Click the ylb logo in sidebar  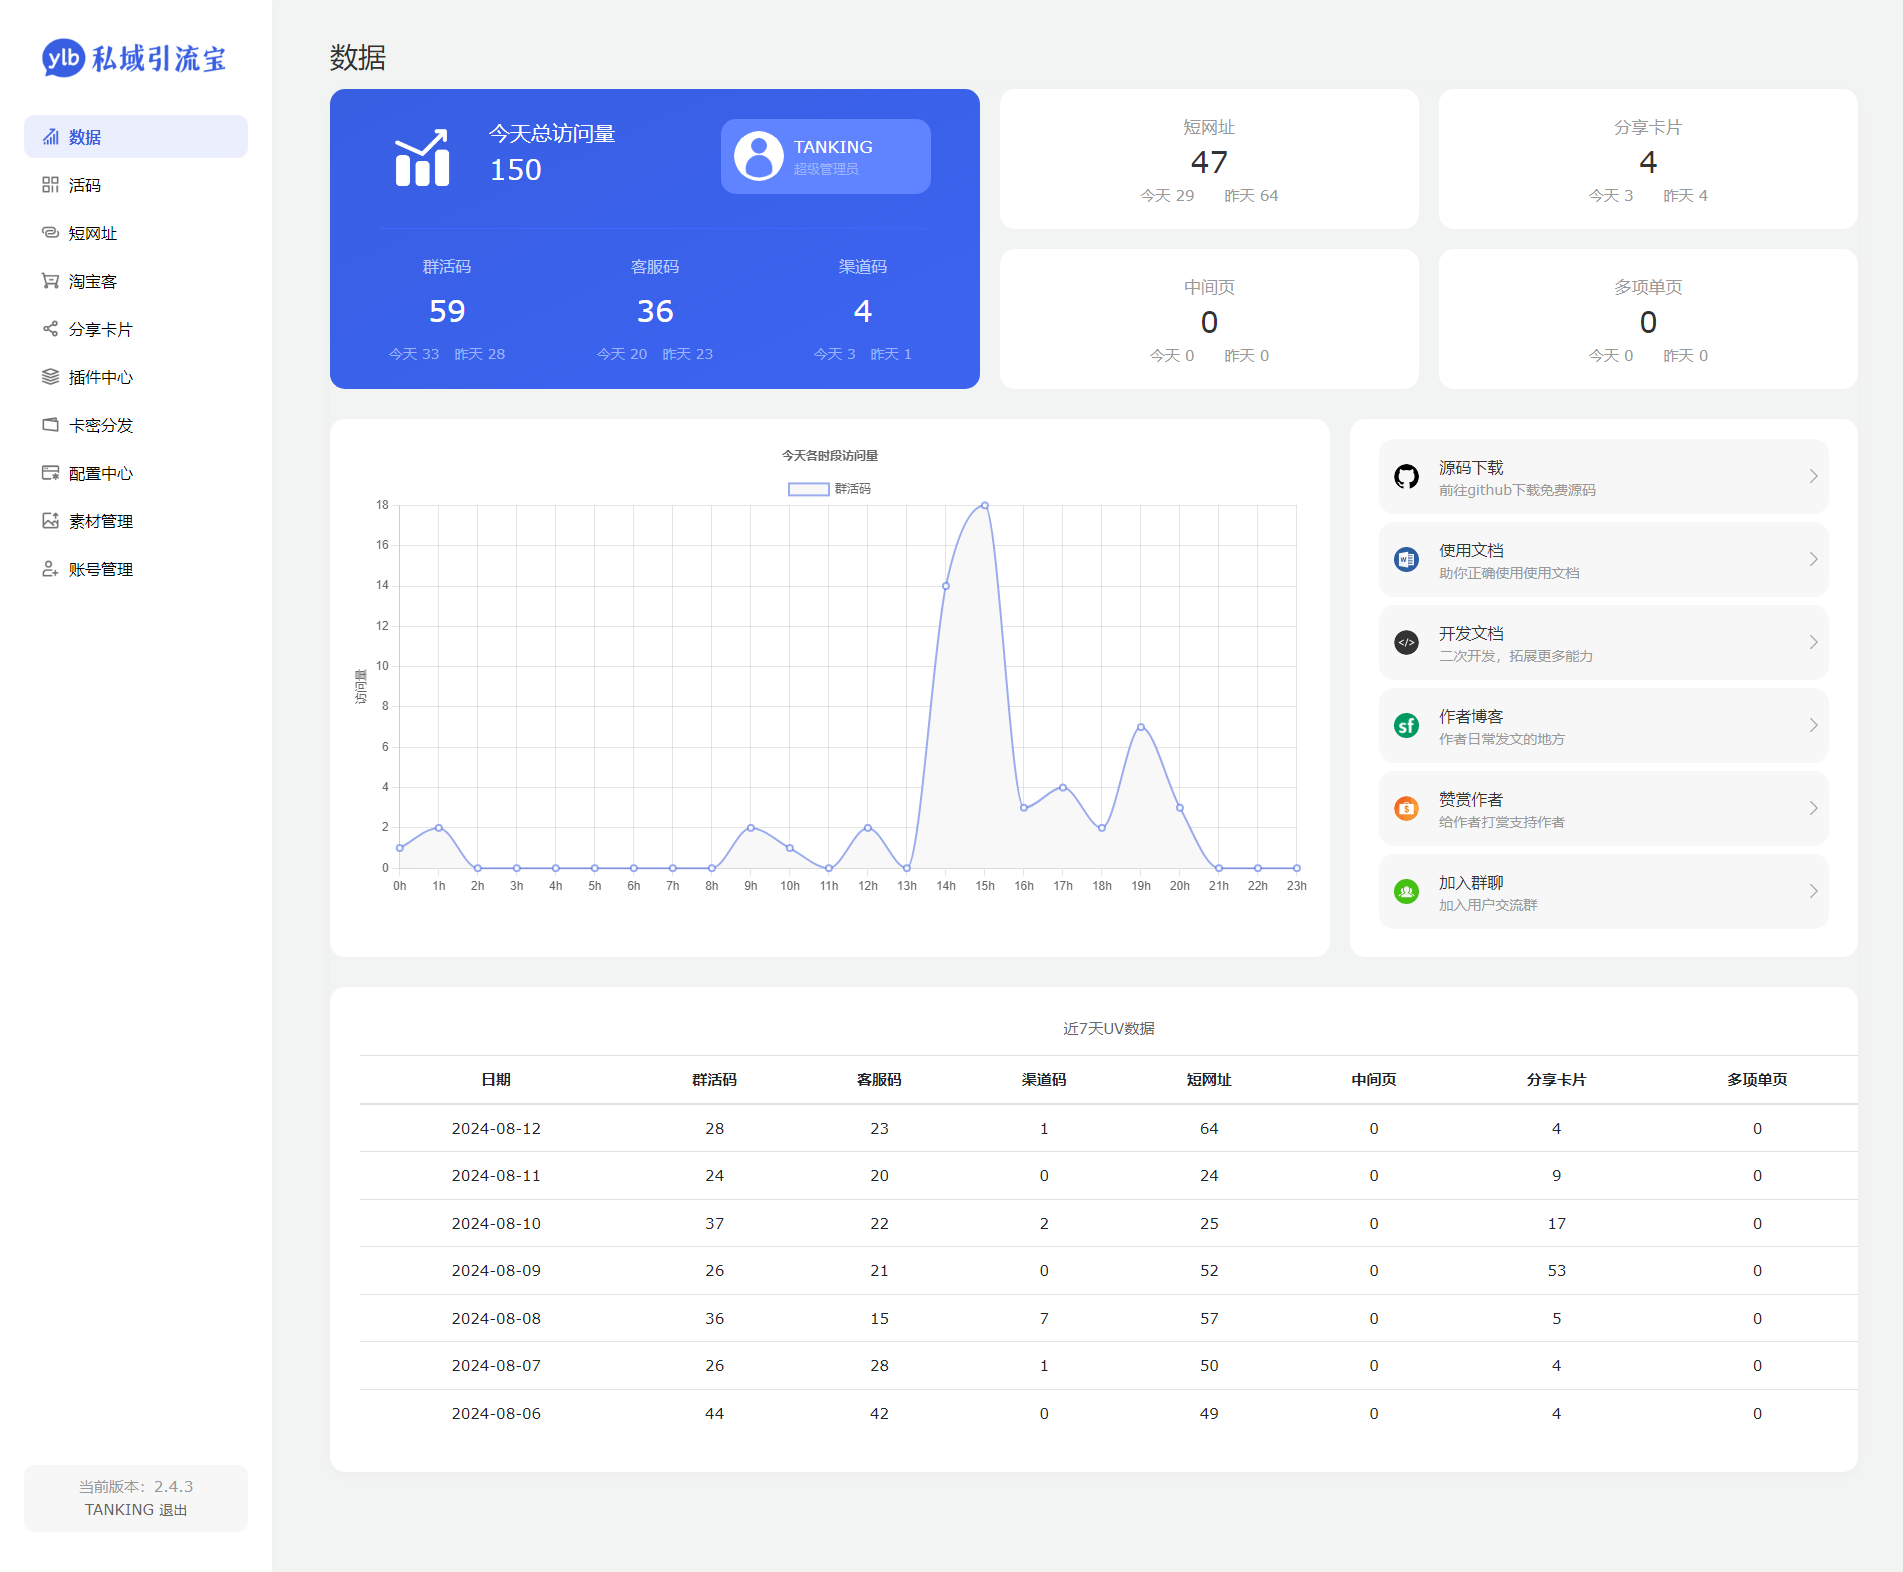click(63, 58)
